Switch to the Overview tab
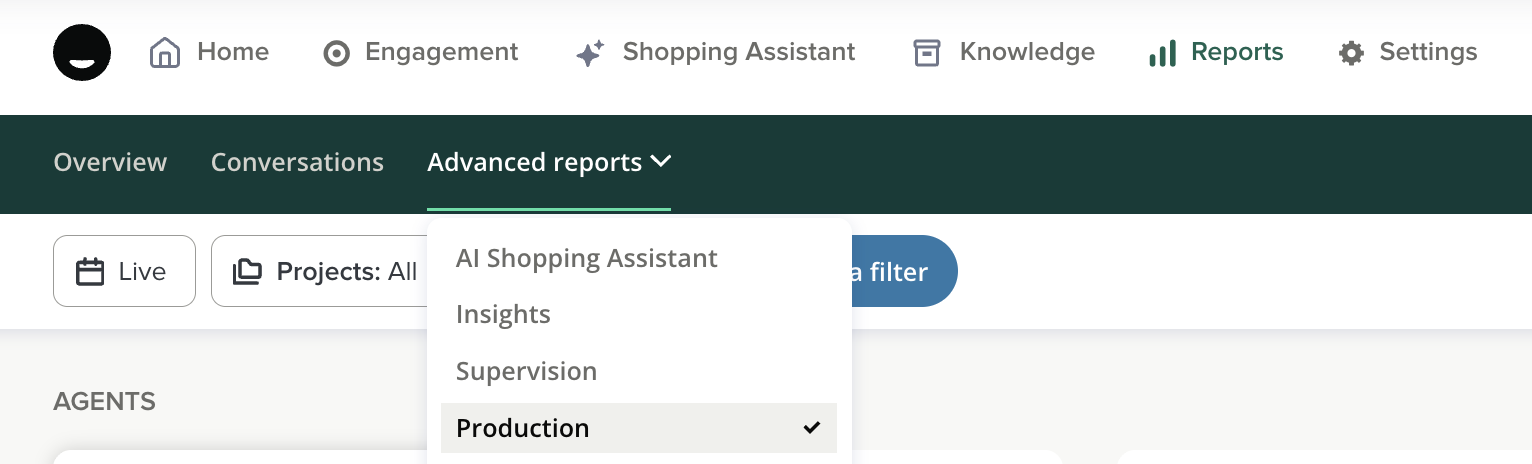Viewport: 1532px width, 464px height. (x=110, y=162)
